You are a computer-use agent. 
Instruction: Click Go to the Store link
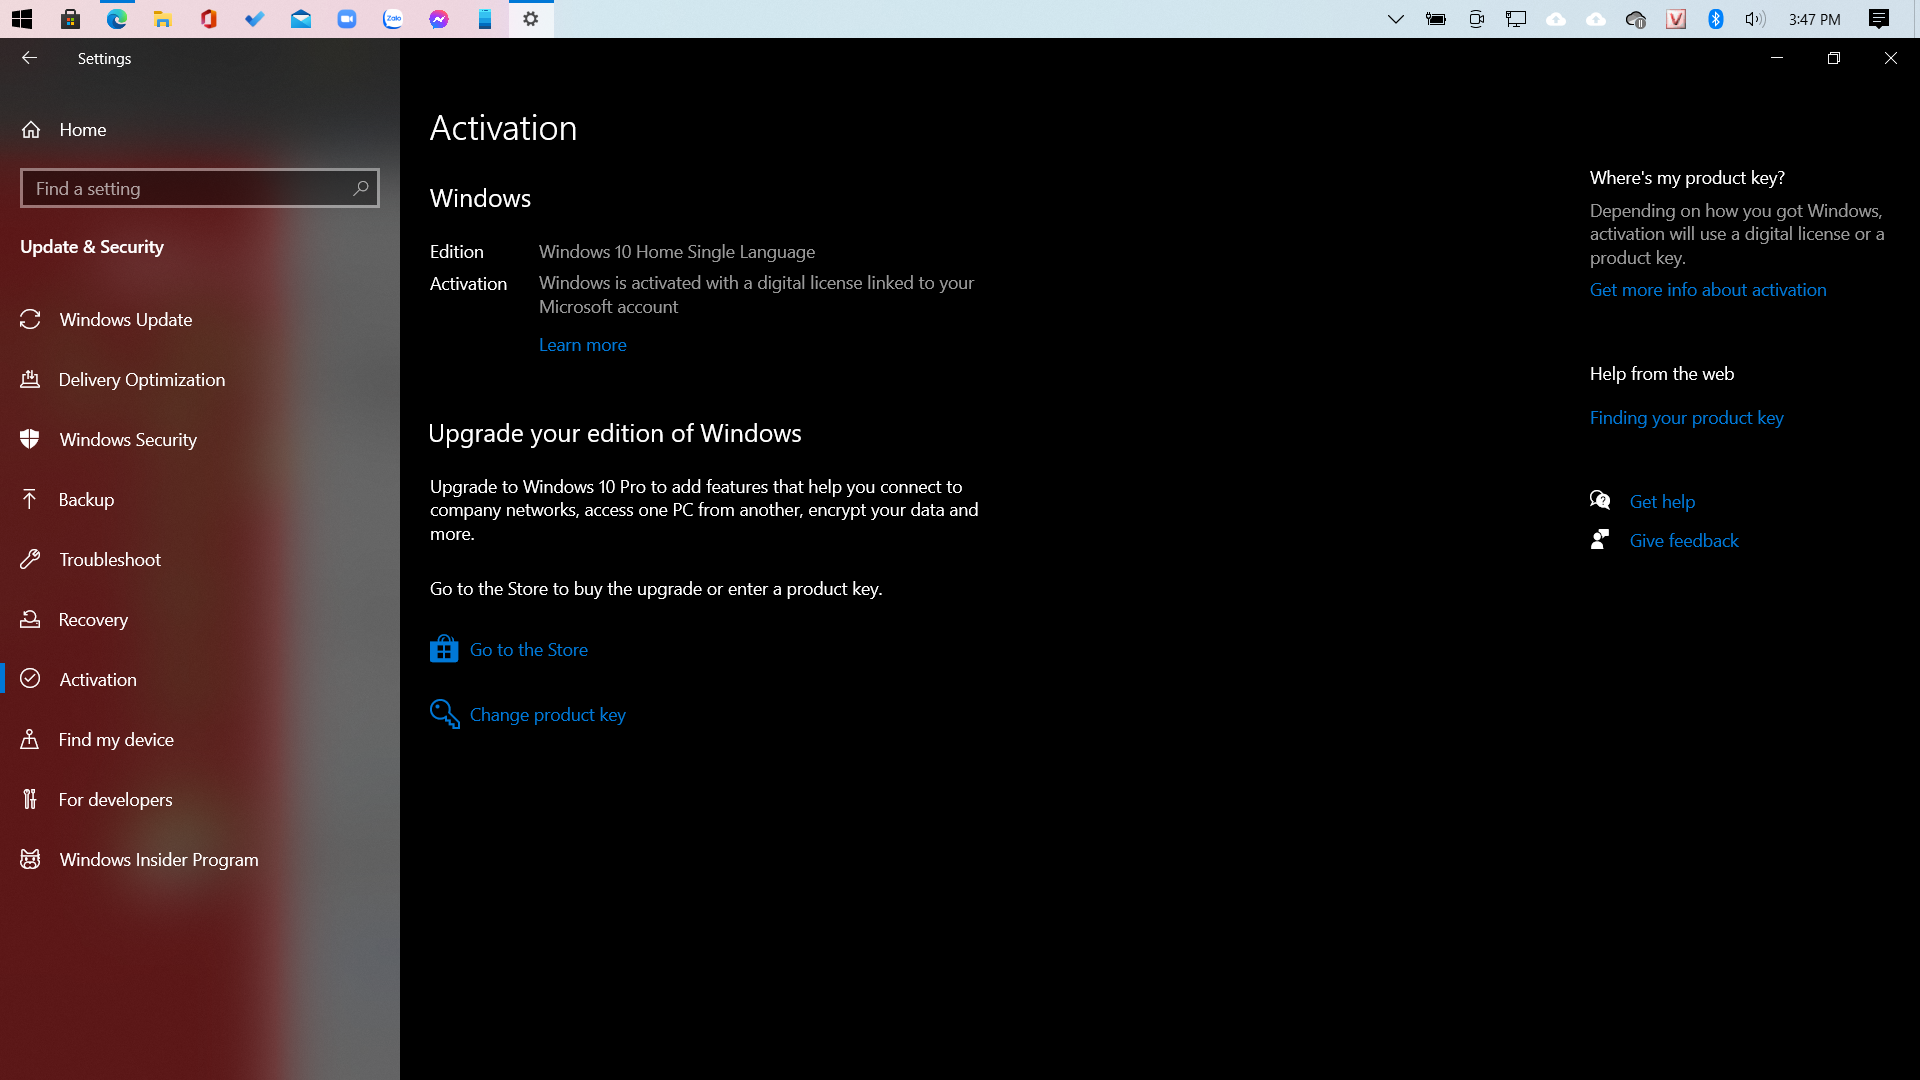coord(529,650)
